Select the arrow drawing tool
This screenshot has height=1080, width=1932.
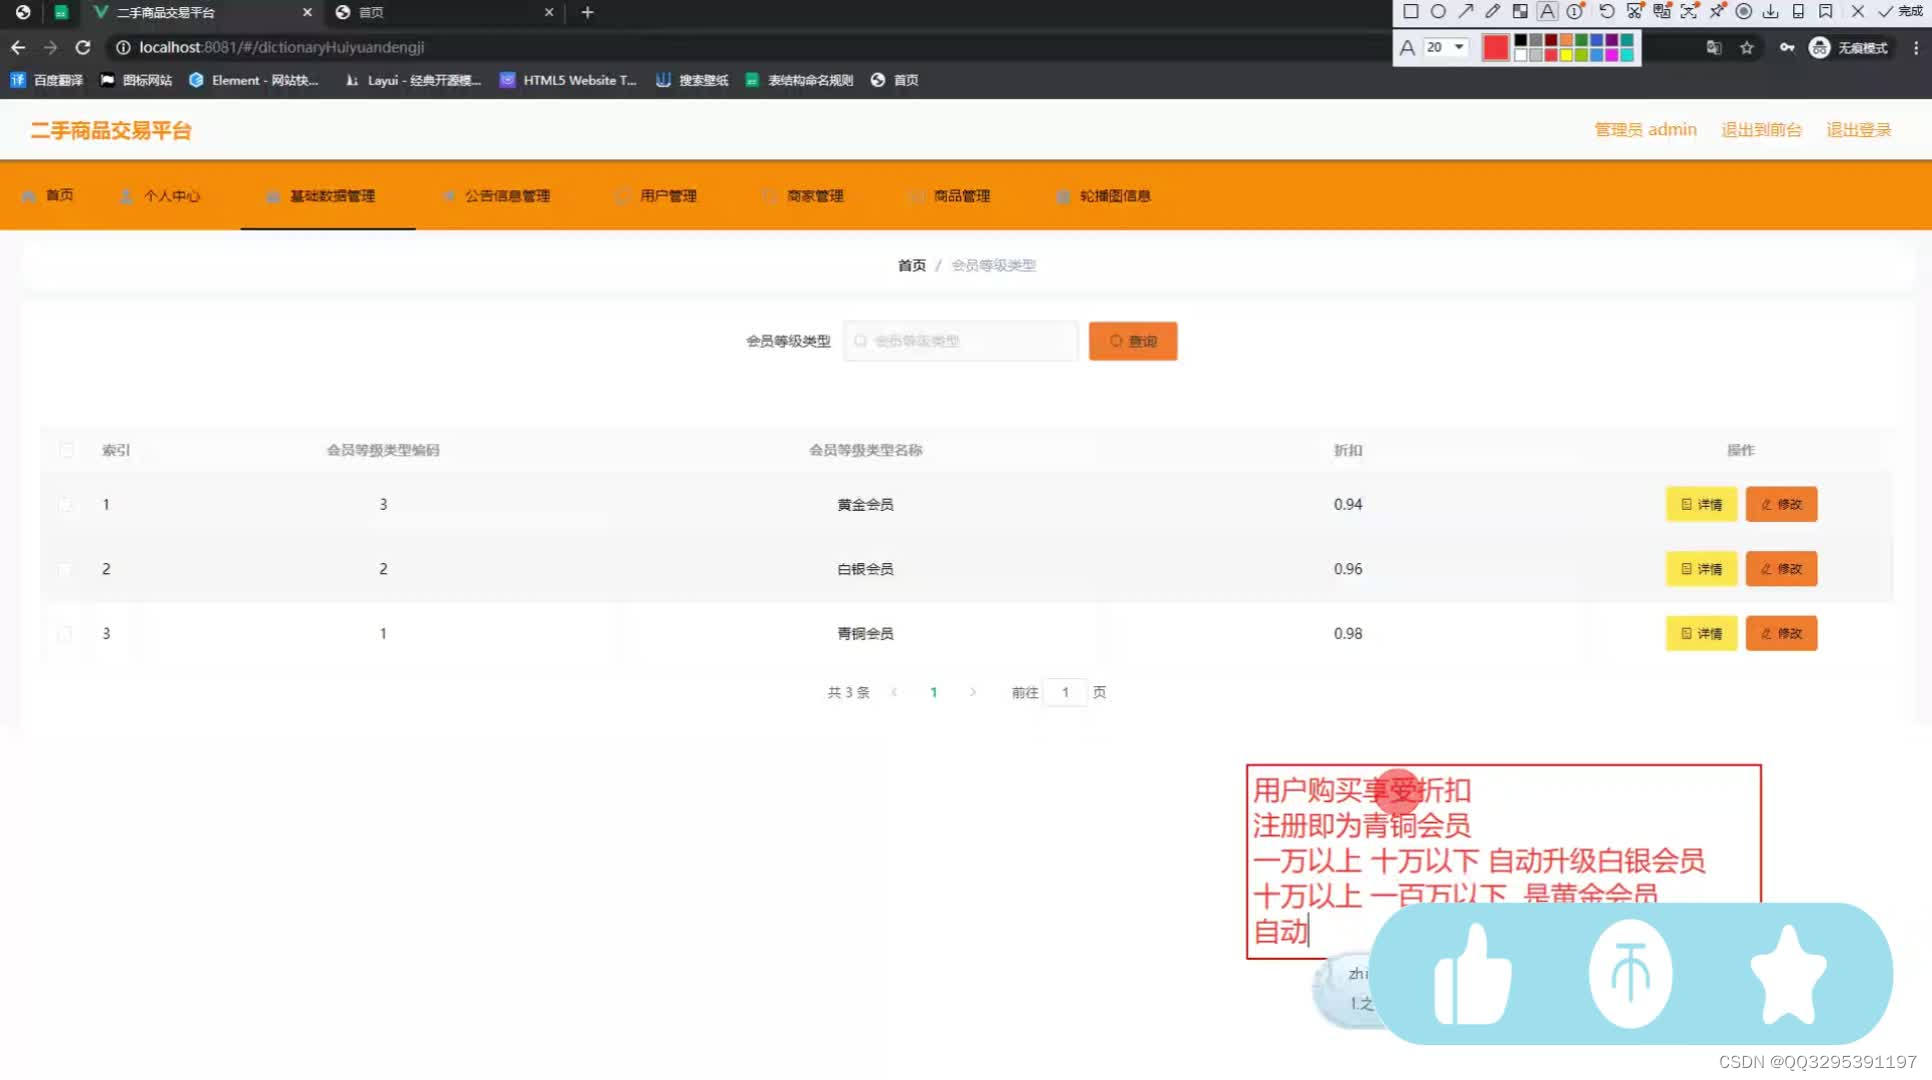(1465, 12)
